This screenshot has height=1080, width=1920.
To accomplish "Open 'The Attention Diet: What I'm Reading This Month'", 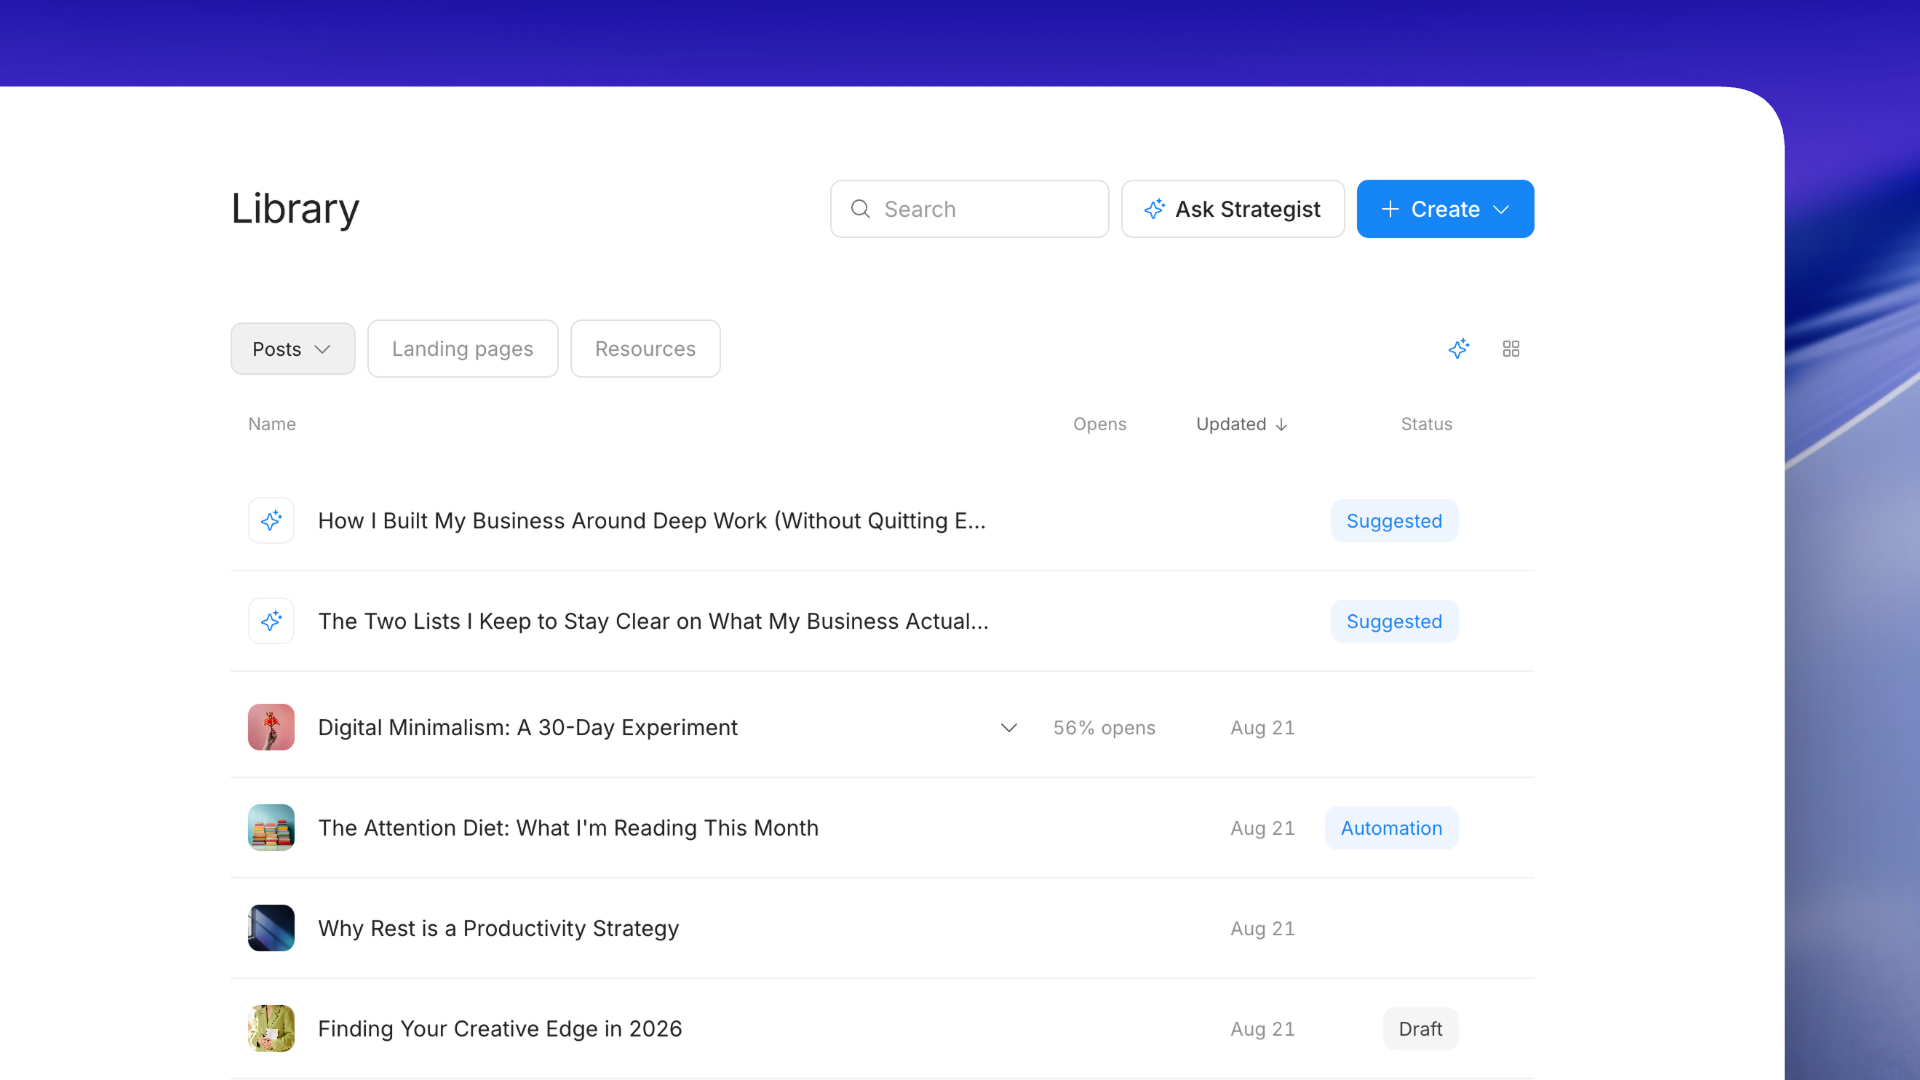I will tap(568, 828).
